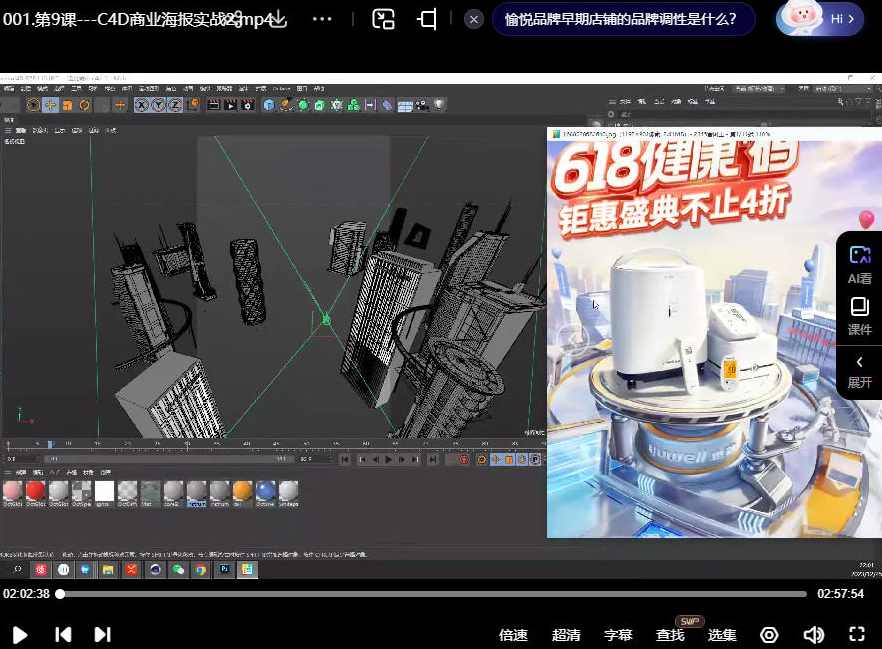Click the Photoshop icon in the taskbar
This screenshot has height=649, width=882.
(224, 569)
